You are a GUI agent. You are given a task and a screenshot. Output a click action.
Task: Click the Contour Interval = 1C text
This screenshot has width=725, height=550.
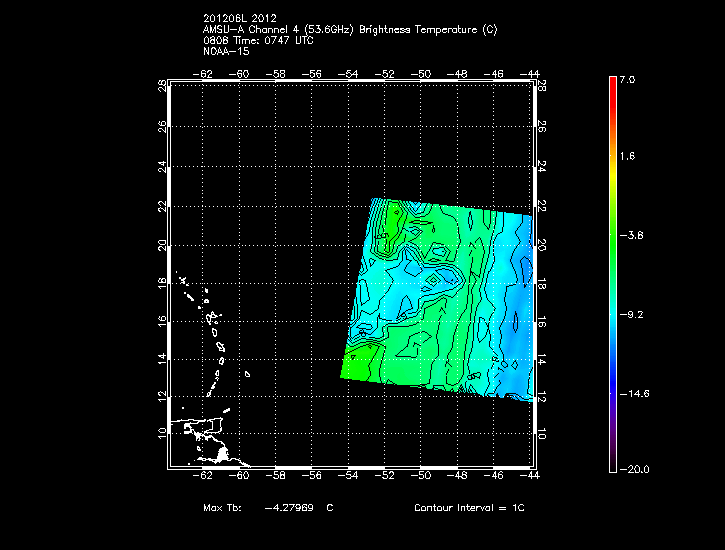coord(469,508)
